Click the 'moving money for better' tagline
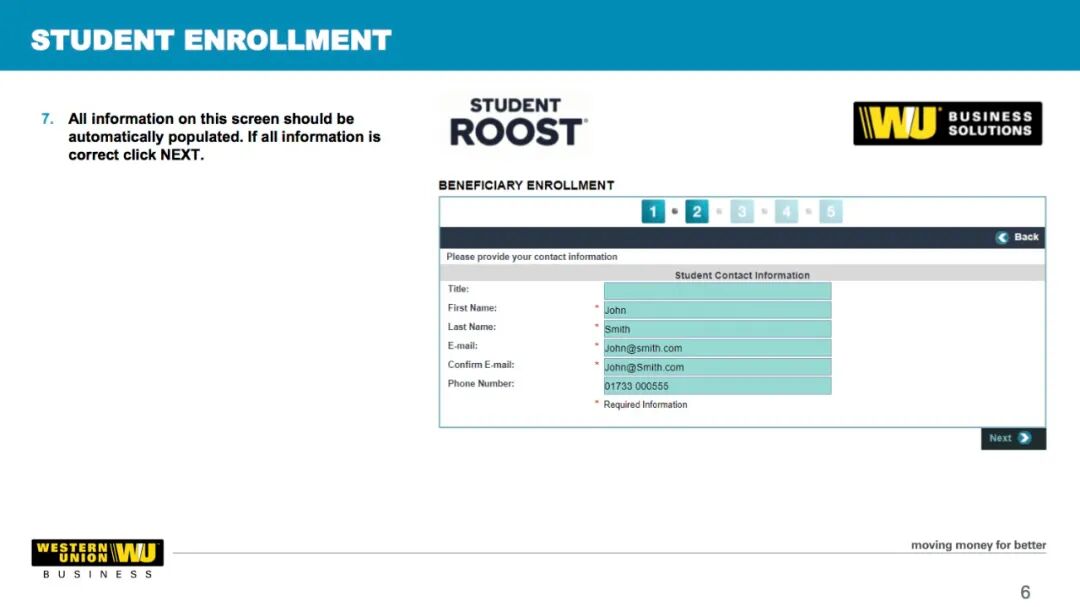The width and height of the screenshot is (1080, 607). (978, 545)
